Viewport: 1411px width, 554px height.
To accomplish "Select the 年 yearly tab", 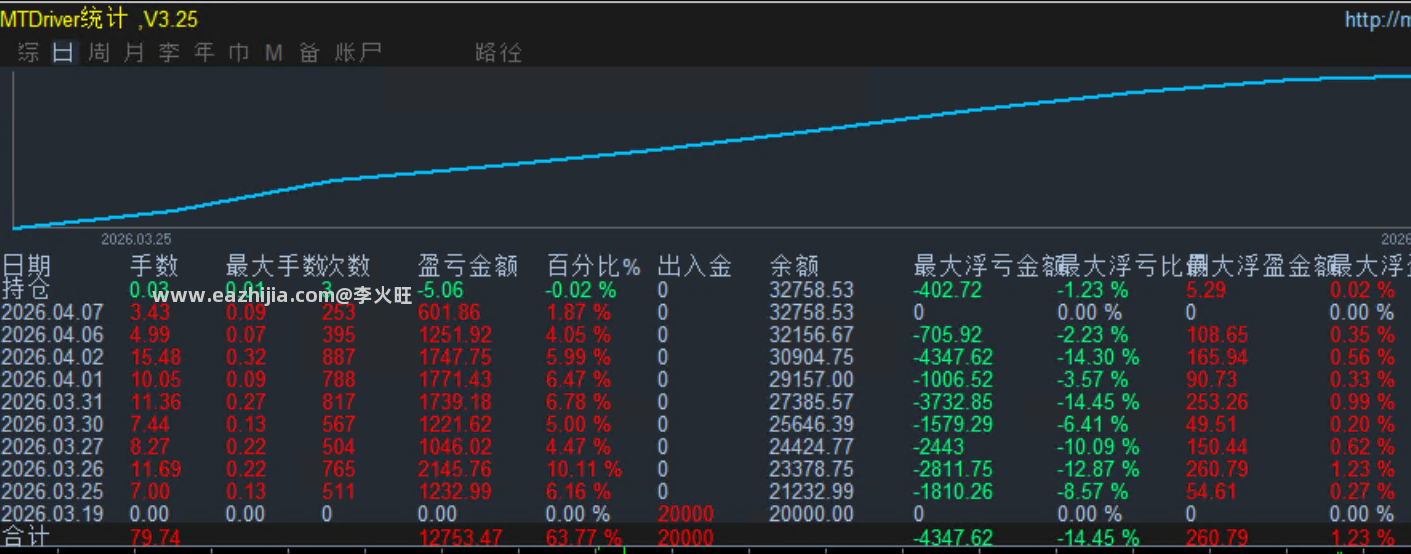I will coord(204,53).
